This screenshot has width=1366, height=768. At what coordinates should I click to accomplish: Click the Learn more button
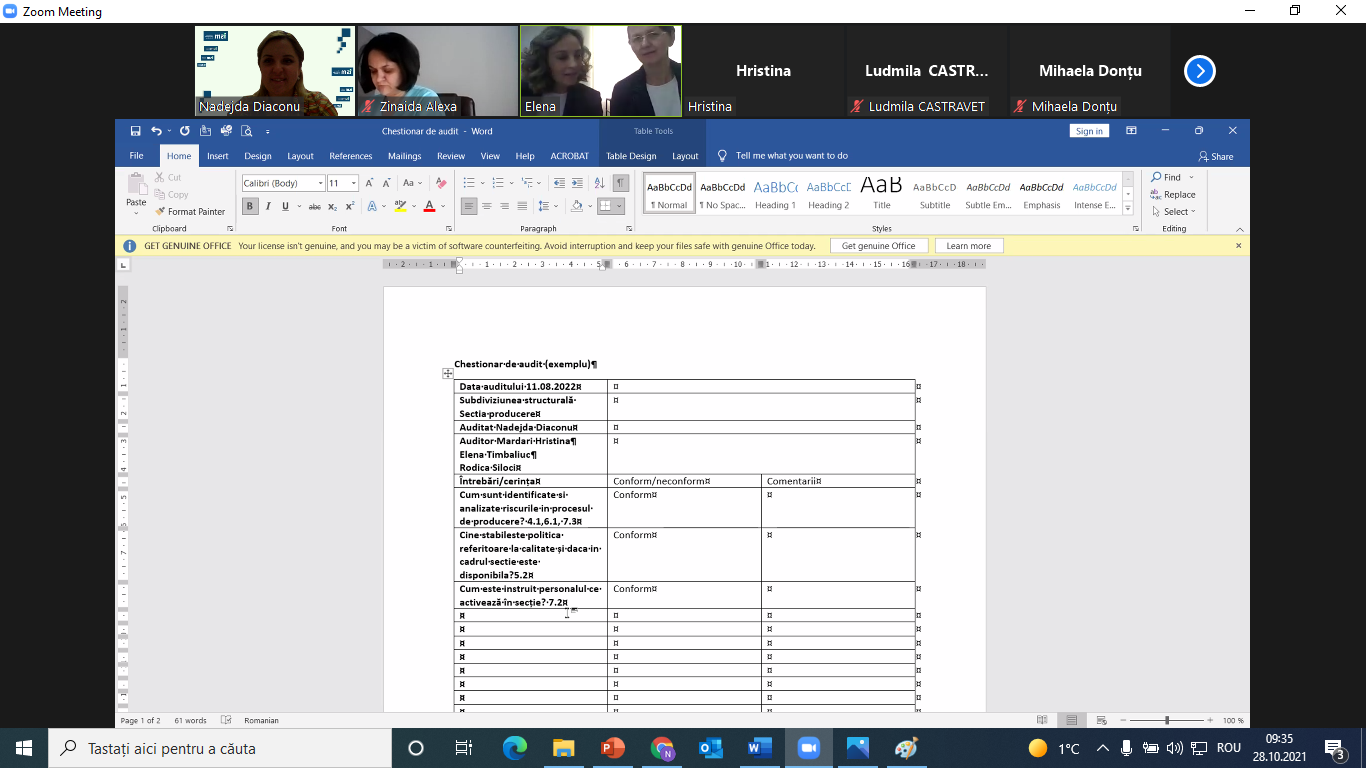click(x=969, y=246)
